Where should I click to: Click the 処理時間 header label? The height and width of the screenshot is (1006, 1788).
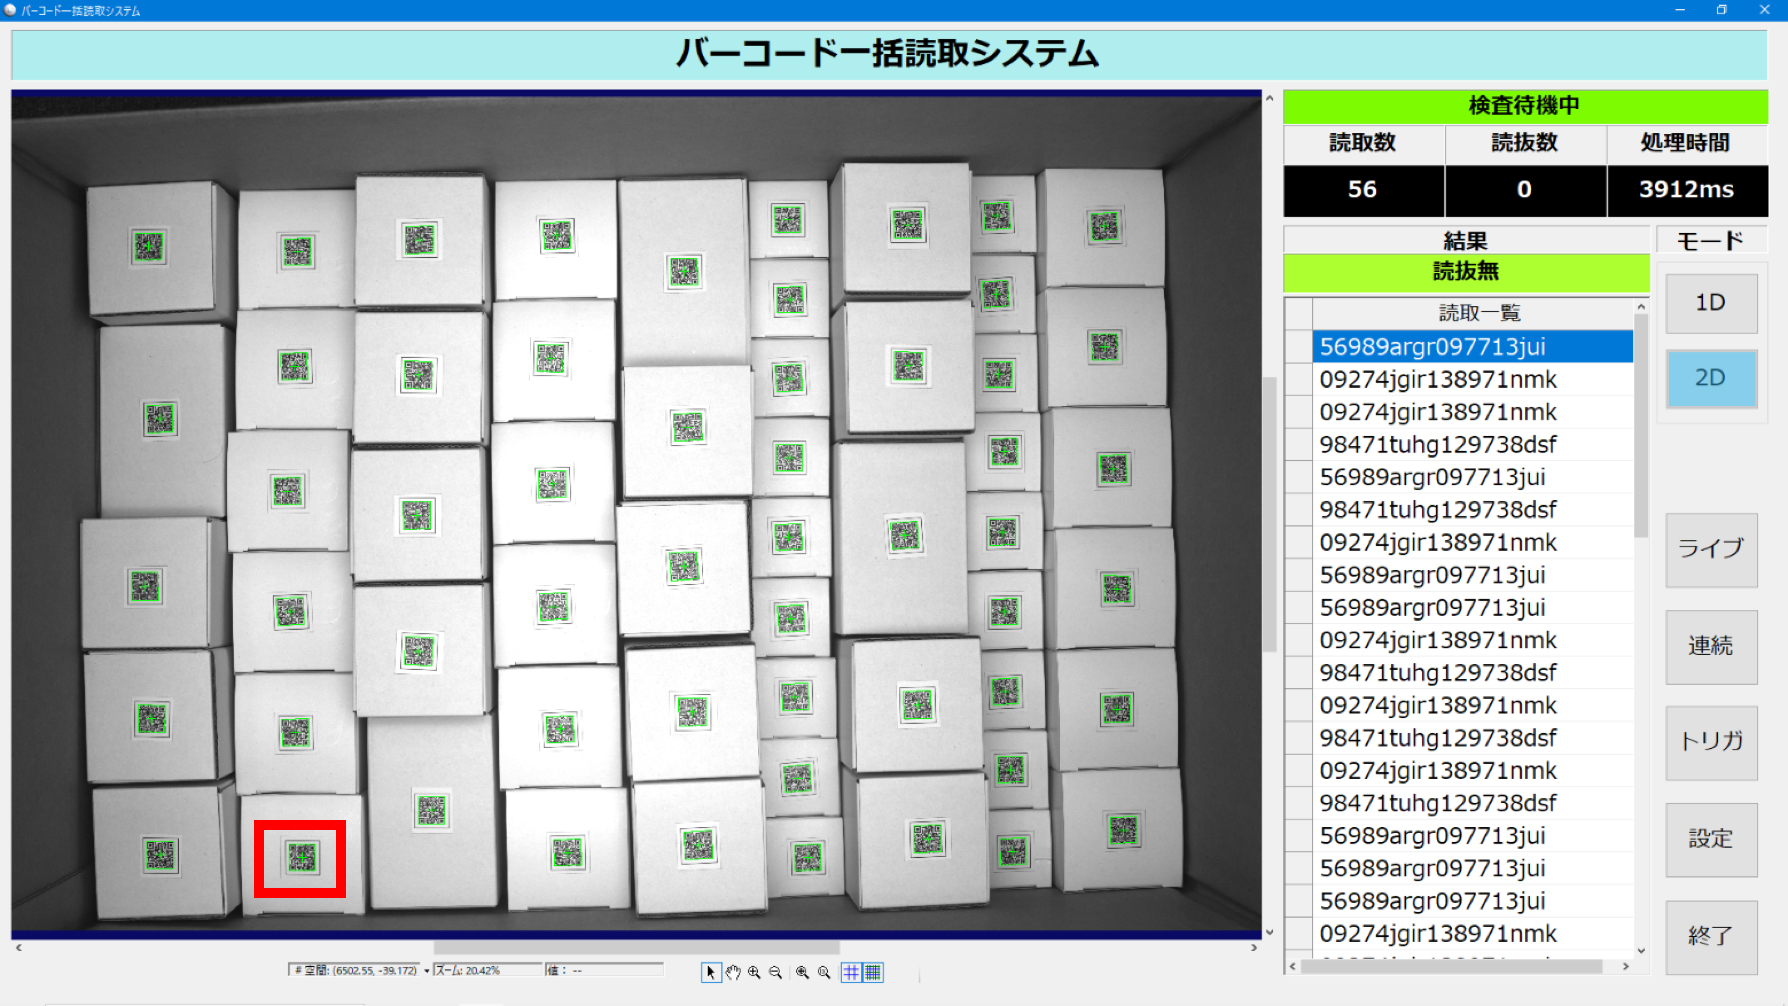coord(1687,143)
